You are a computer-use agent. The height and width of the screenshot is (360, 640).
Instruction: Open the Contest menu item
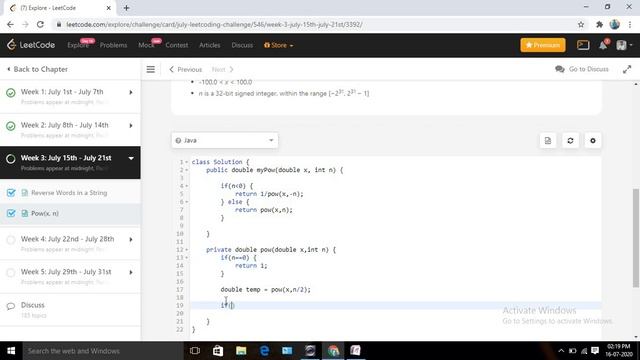pyautogui.click(x=177, y=45)
